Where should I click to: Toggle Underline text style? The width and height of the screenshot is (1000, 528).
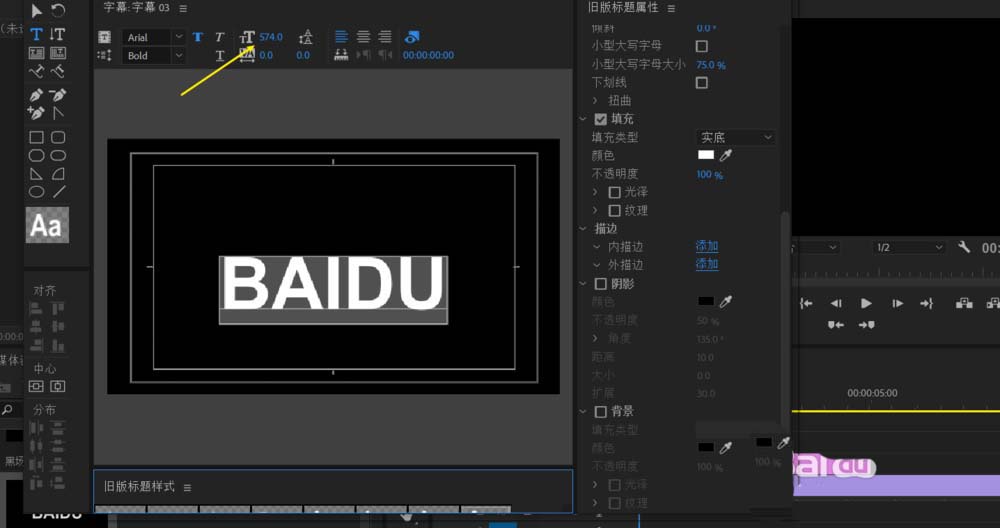click(x=219, y=55)
